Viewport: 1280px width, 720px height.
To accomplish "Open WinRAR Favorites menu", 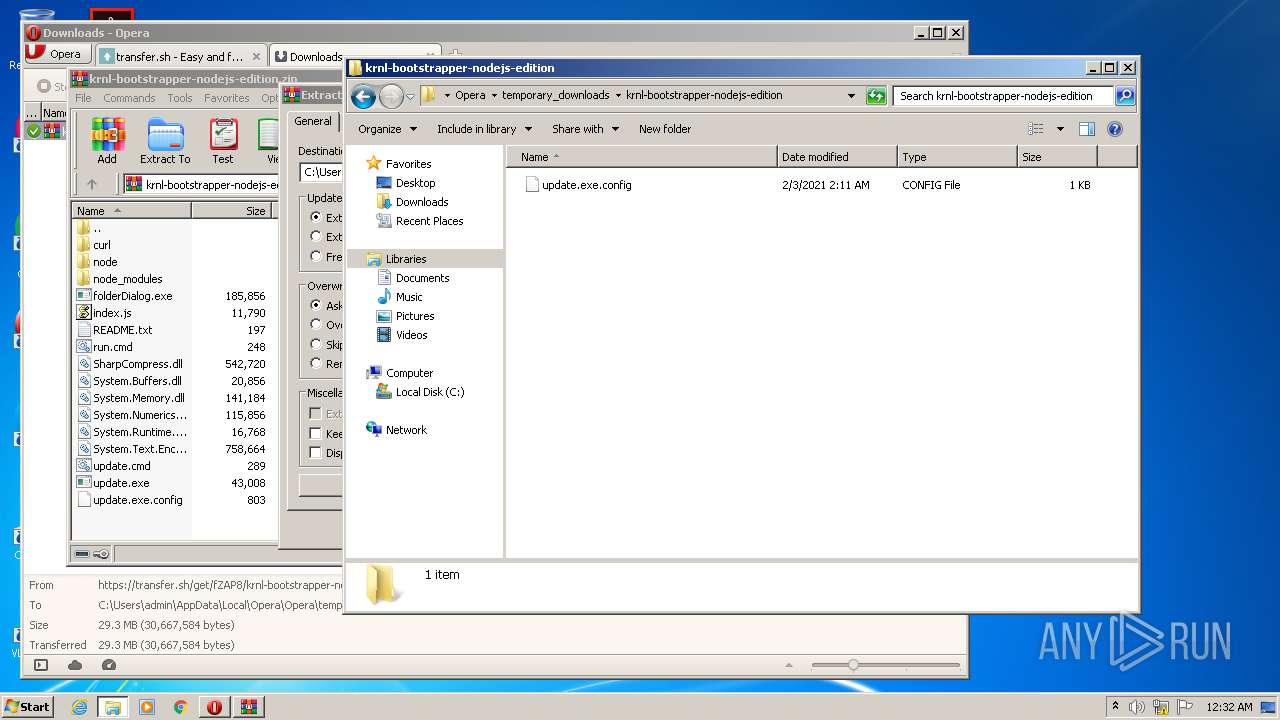I will coord(227,98).
